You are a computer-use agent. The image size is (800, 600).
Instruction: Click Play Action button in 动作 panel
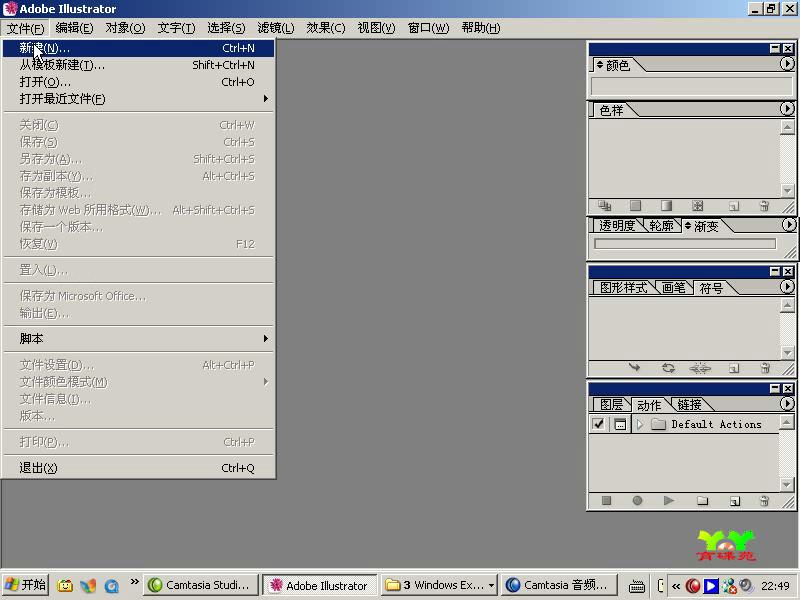[669, 501]
